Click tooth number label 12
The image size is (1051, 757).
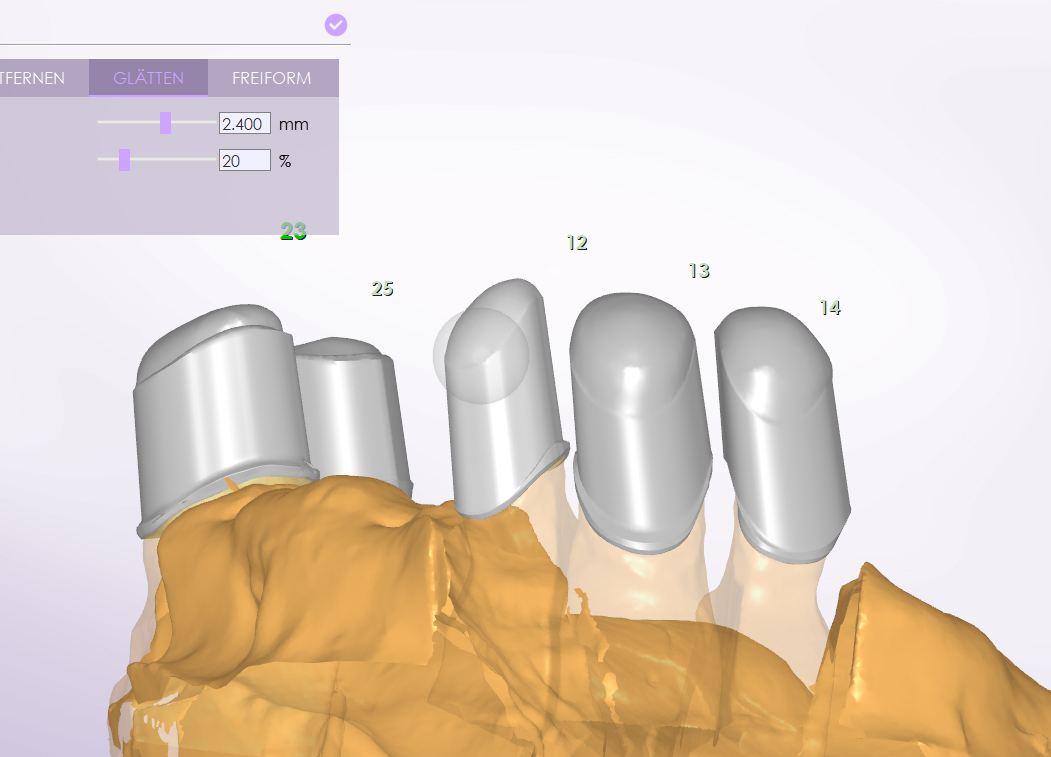576,243
